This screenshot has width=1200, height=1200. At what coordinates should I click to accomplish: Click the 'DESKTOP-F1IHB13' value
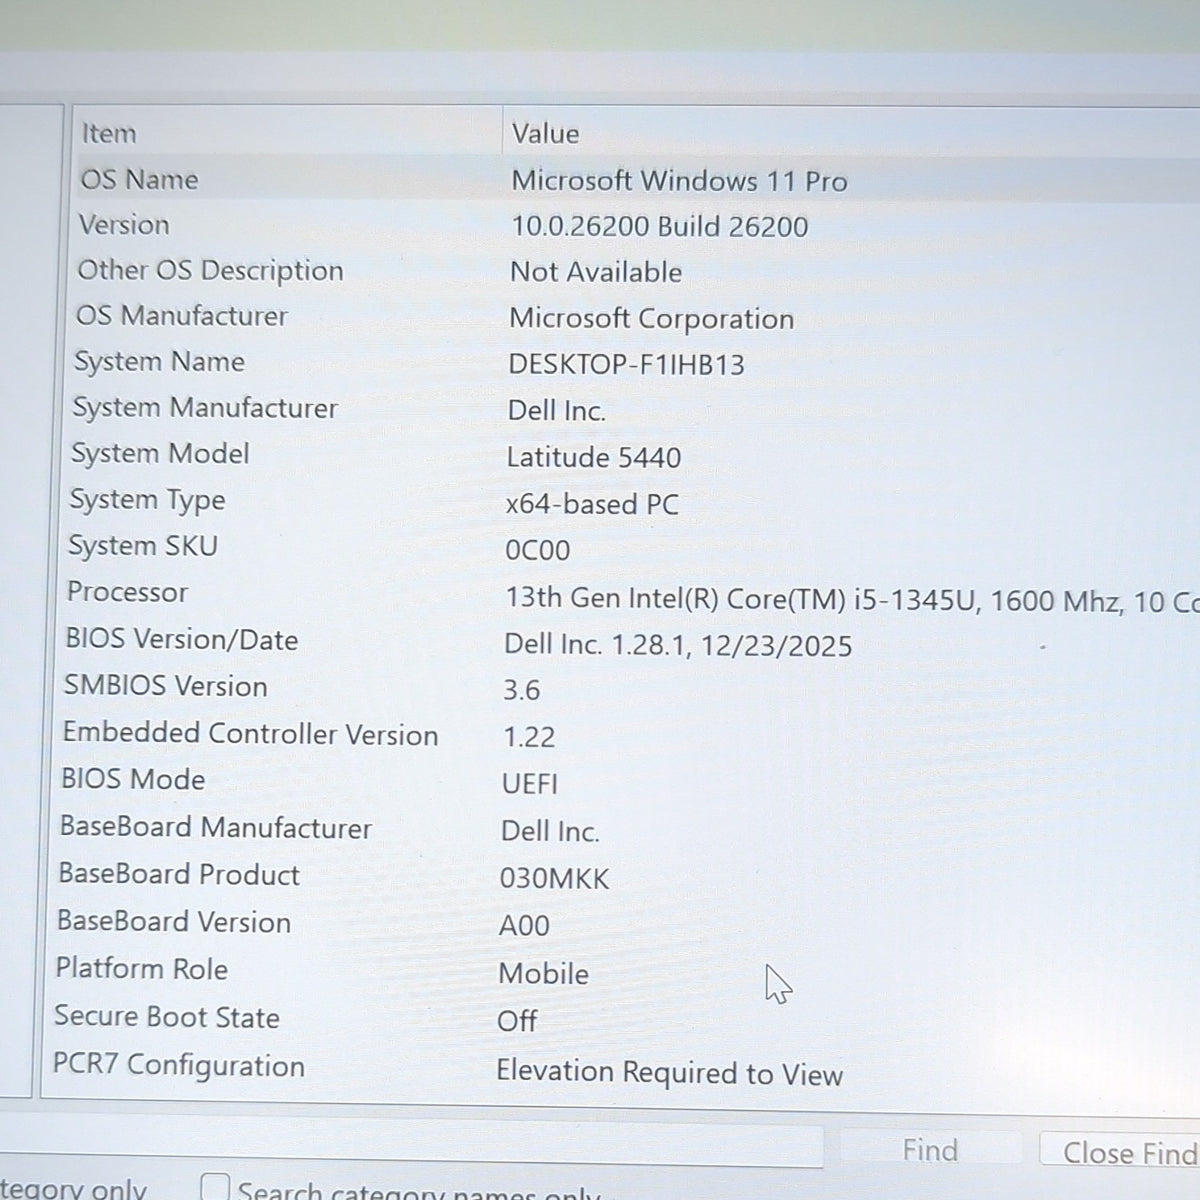pyautogui.click(x=627, y=364)
